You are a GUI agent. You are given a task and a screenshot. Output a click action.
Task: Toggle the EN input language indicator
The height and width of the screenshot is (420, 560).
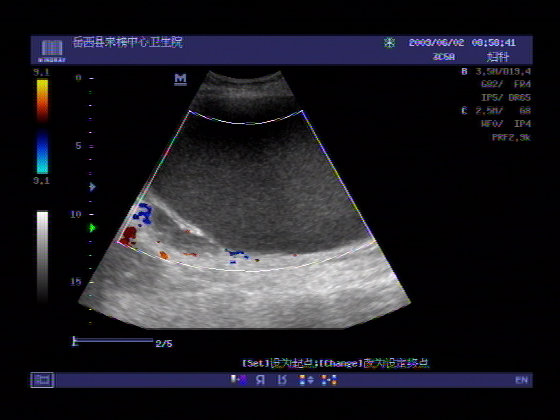click(521, 380)
